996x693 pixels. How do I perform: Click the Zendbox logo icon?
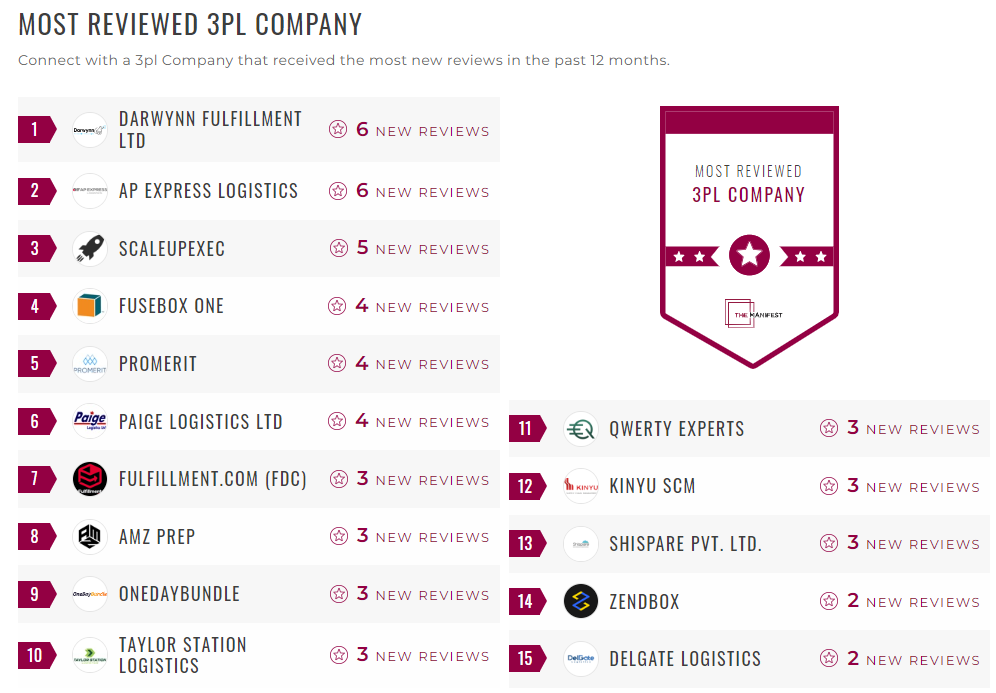click(581, 601)
